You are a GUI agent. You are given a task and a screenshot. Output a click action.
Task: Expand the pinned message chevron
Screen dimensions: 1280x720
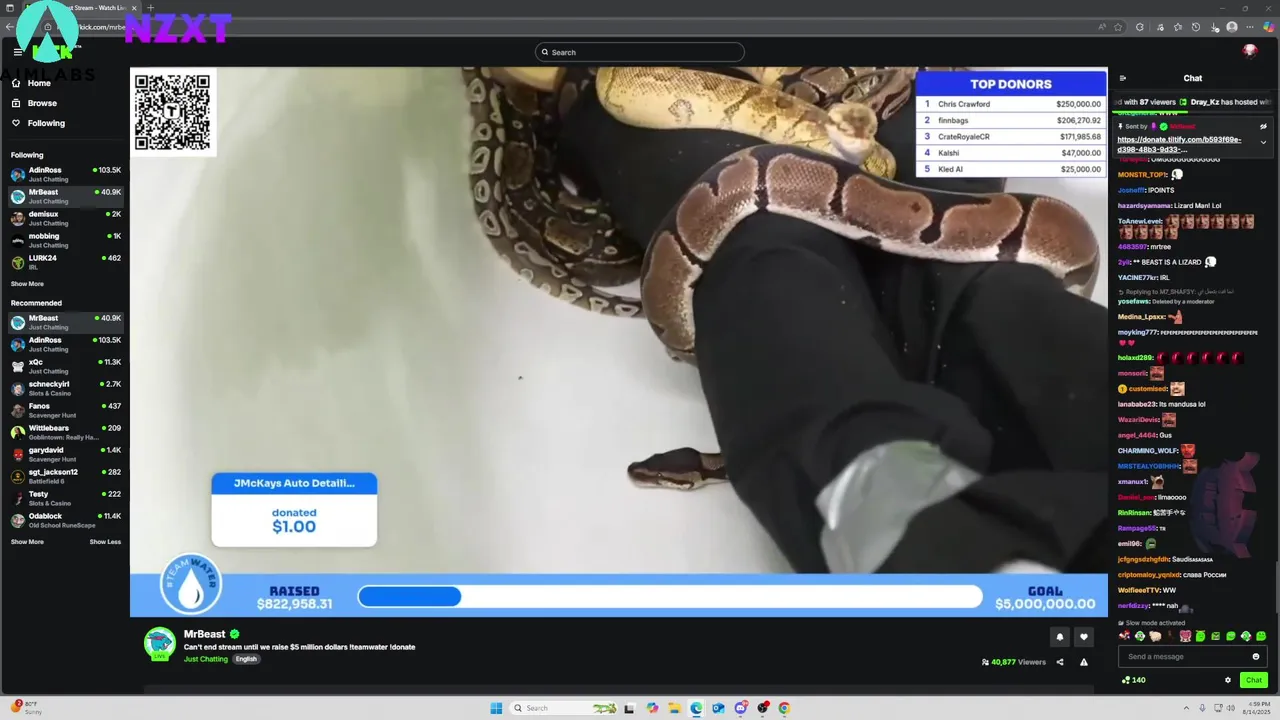tap(1263, 142)
